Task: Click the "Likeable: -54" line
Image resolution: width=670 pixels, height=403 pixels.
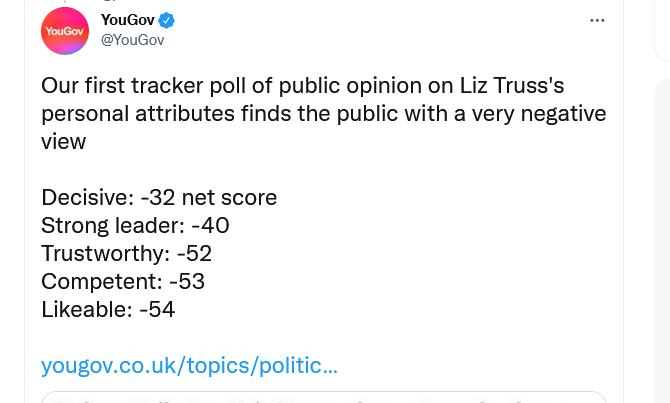Action: click(x=108, y=309)
